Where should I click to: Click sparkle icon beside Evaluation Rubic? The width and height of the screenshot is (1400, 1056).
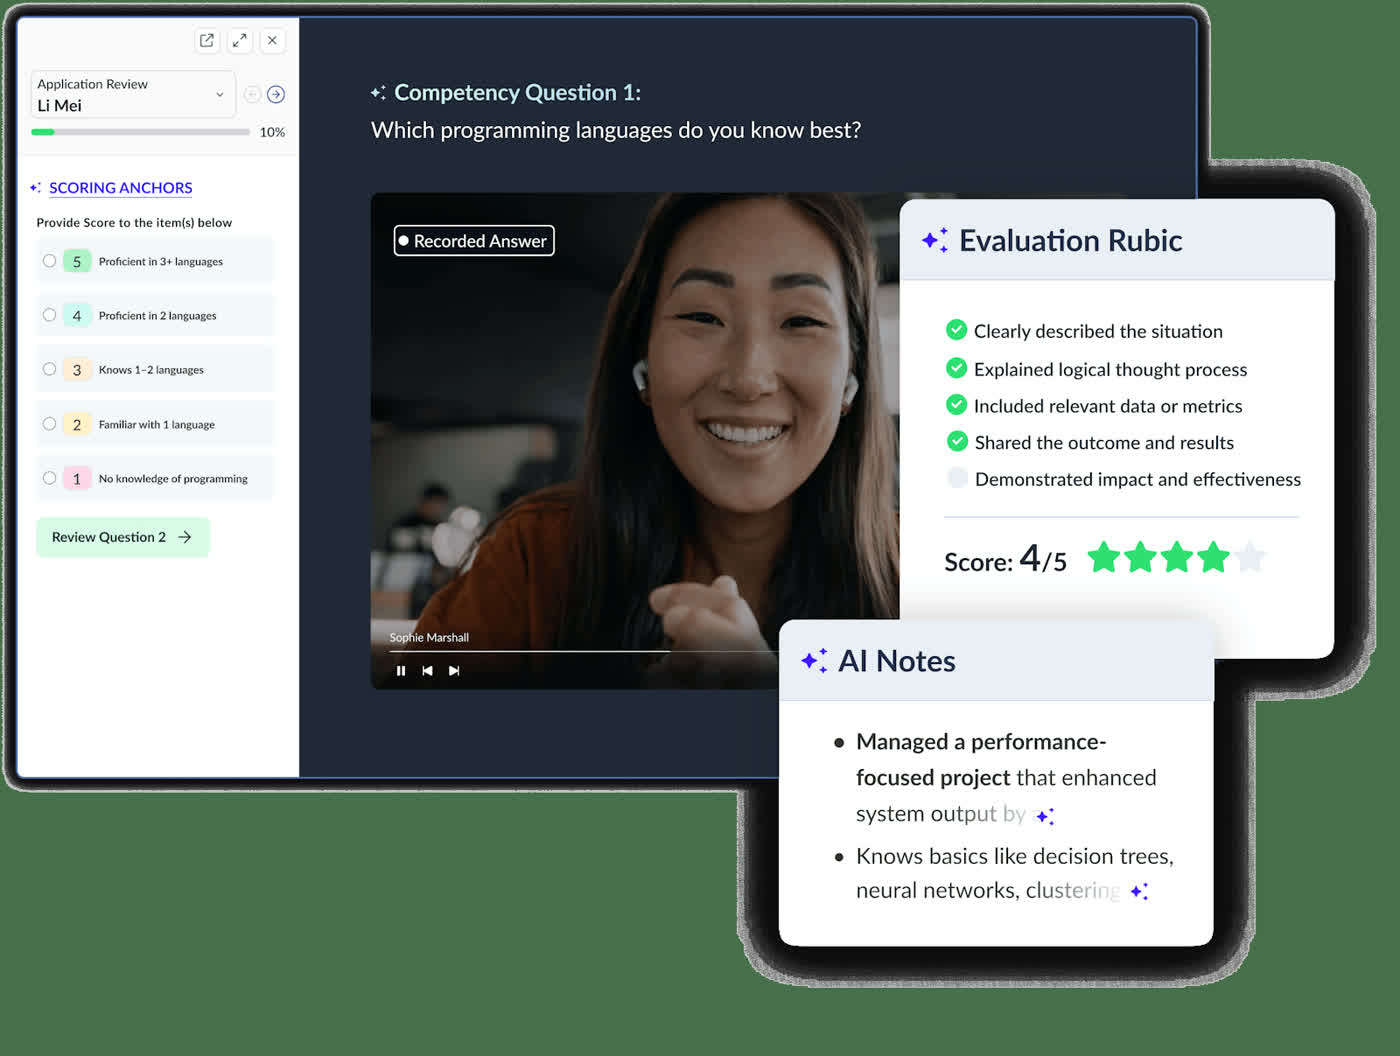935,241
